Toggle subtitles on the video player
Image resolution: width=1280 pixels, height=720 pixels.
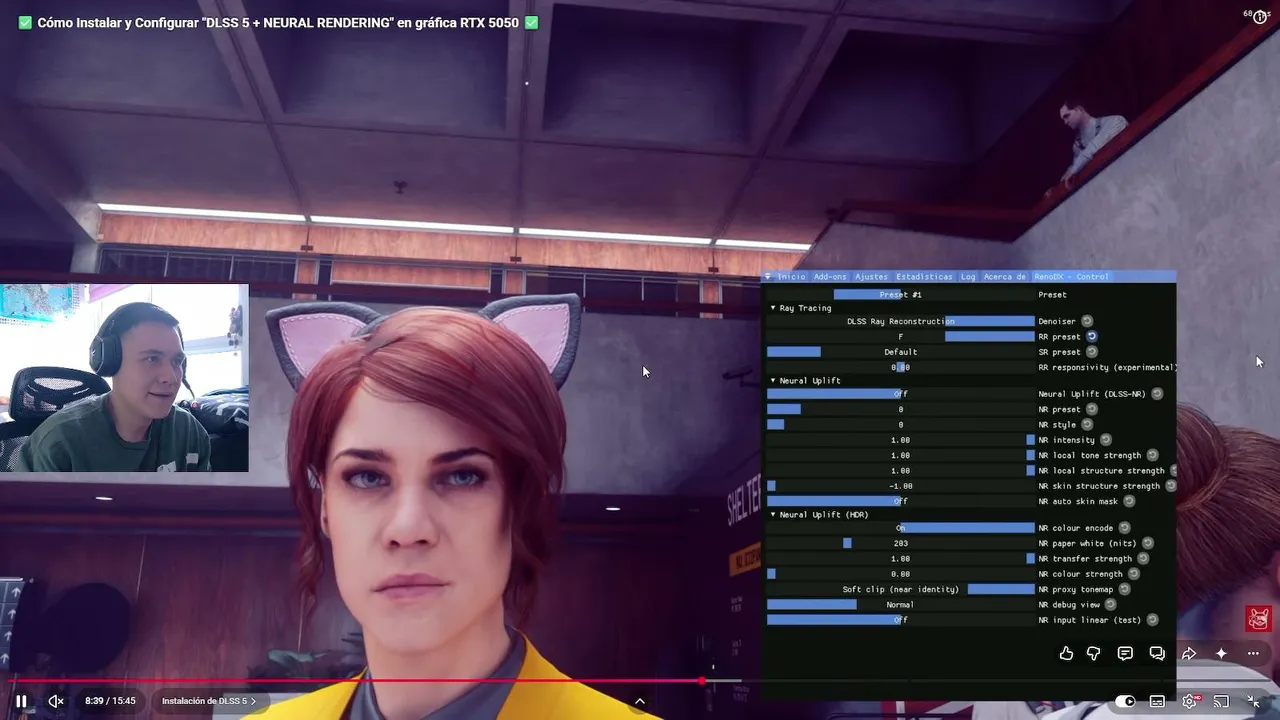point(1157,701)
